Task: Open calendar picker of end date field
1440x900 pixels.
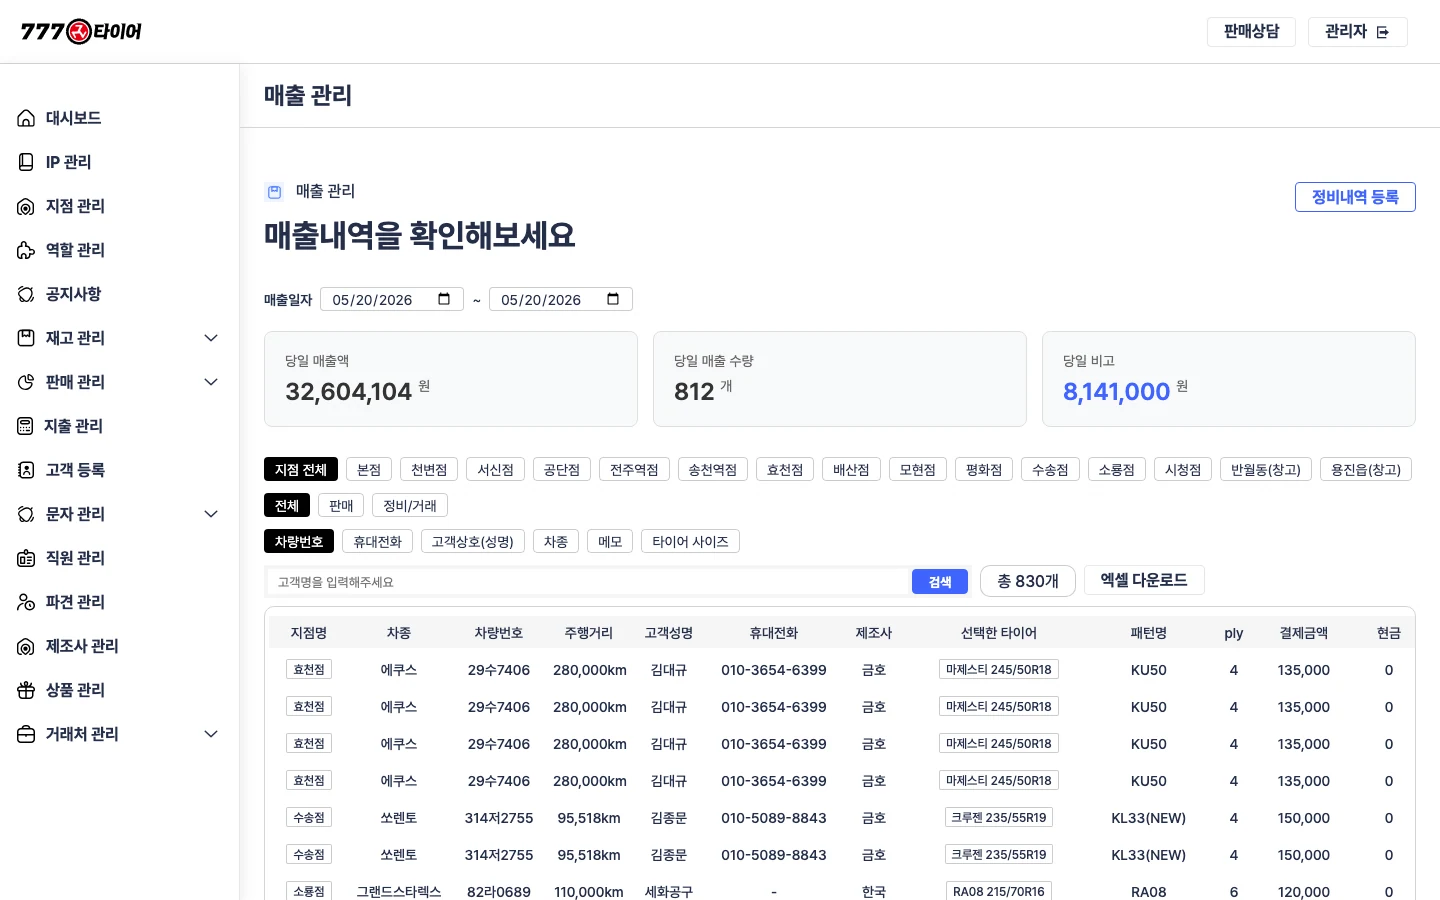Action: (x=613, y=299)
